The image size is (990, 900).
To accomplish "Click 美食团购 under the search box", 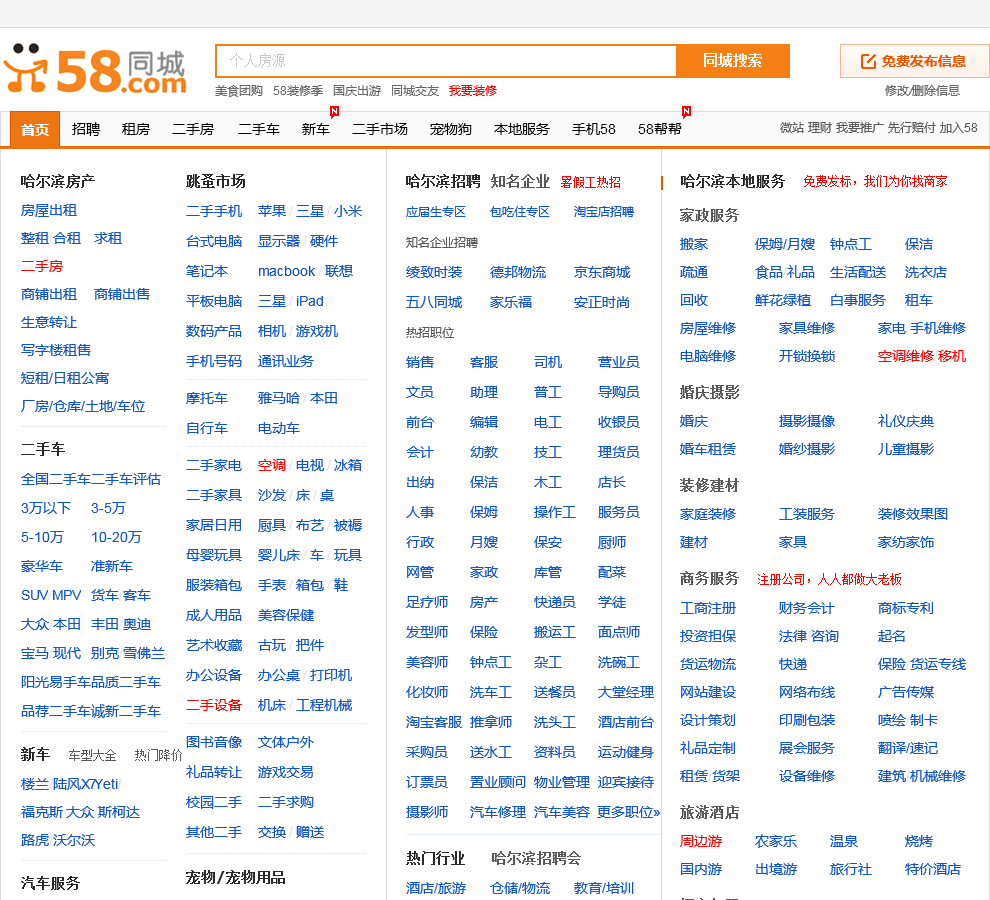I will click(239, 91).
